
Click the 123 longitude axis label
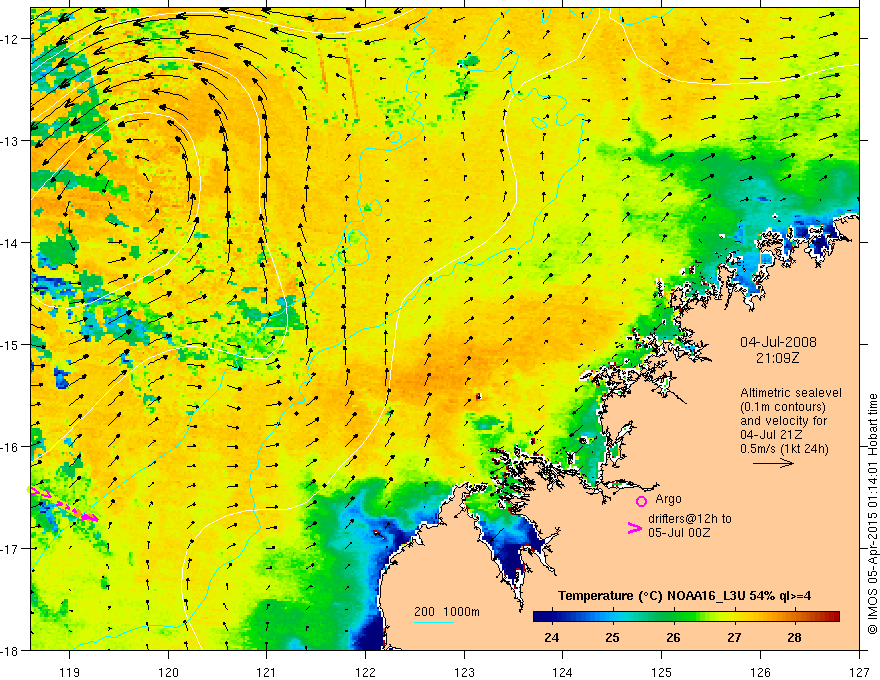(464, 672)
